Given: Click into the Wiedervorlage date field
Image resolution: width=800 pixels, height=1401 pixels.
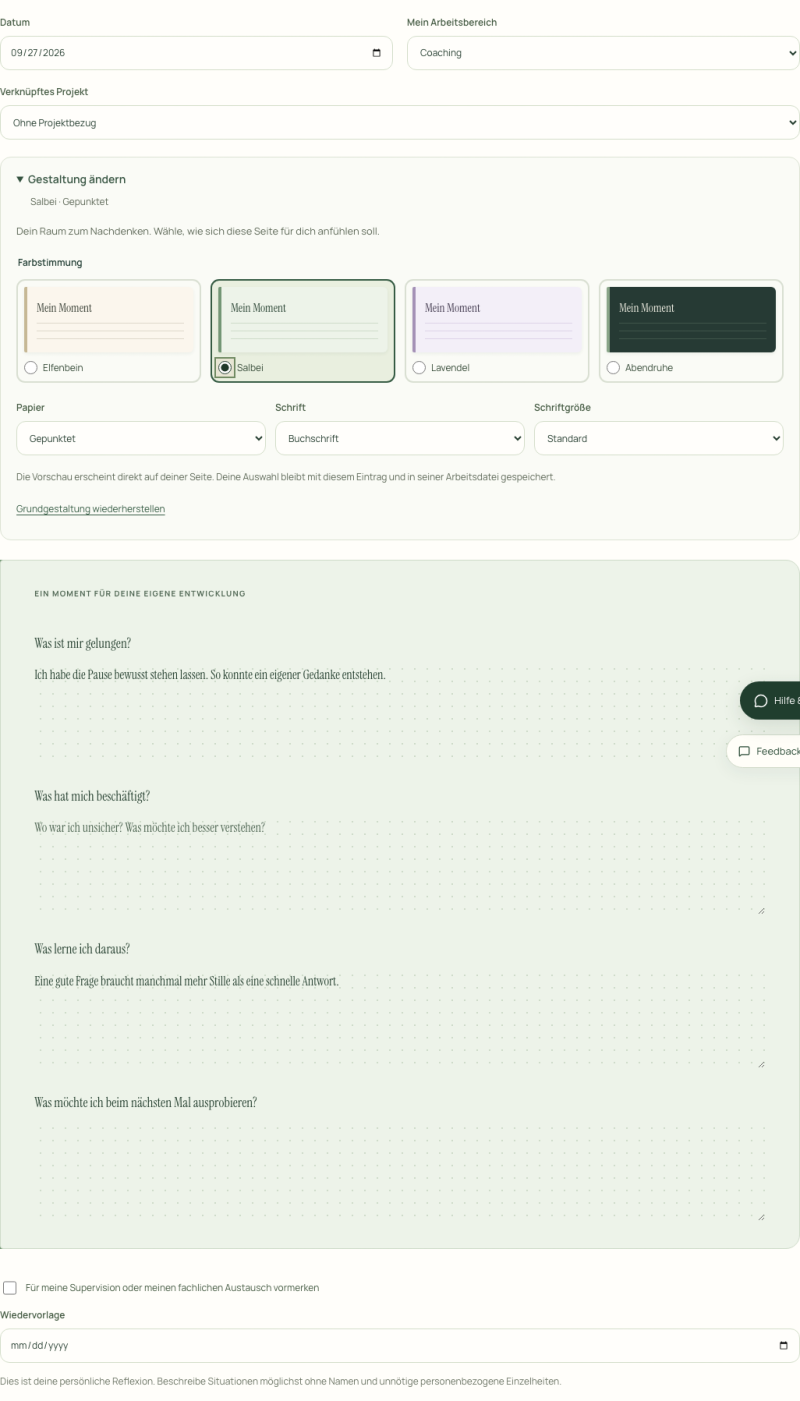Looking at the screenshot, I should click(400, 1345).
